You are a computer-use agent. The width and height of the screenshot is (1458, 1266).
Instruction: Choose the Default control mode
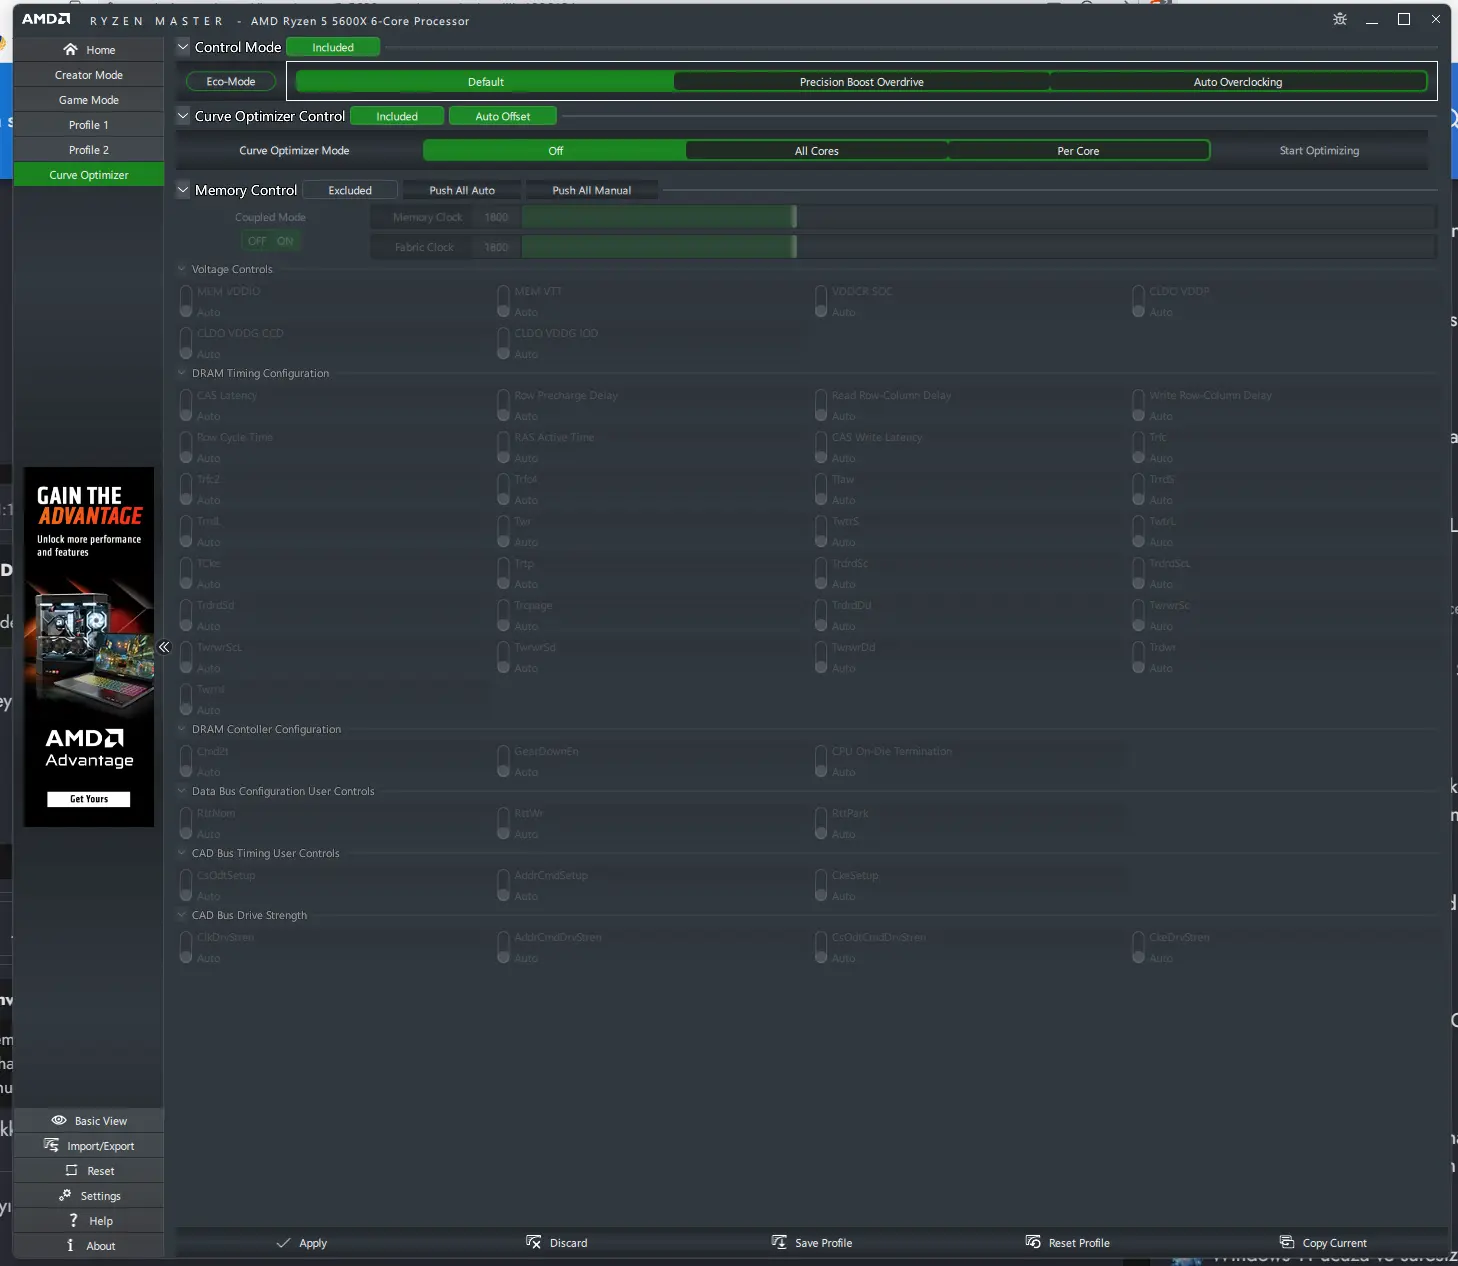485,82
